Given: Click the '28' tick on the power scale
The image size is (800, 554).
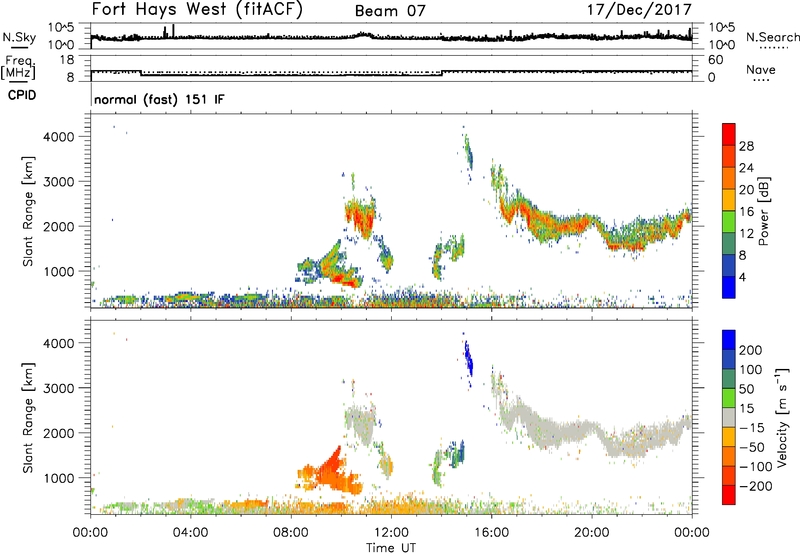Looking at the screenshot, I should click(x=746, y=146).
